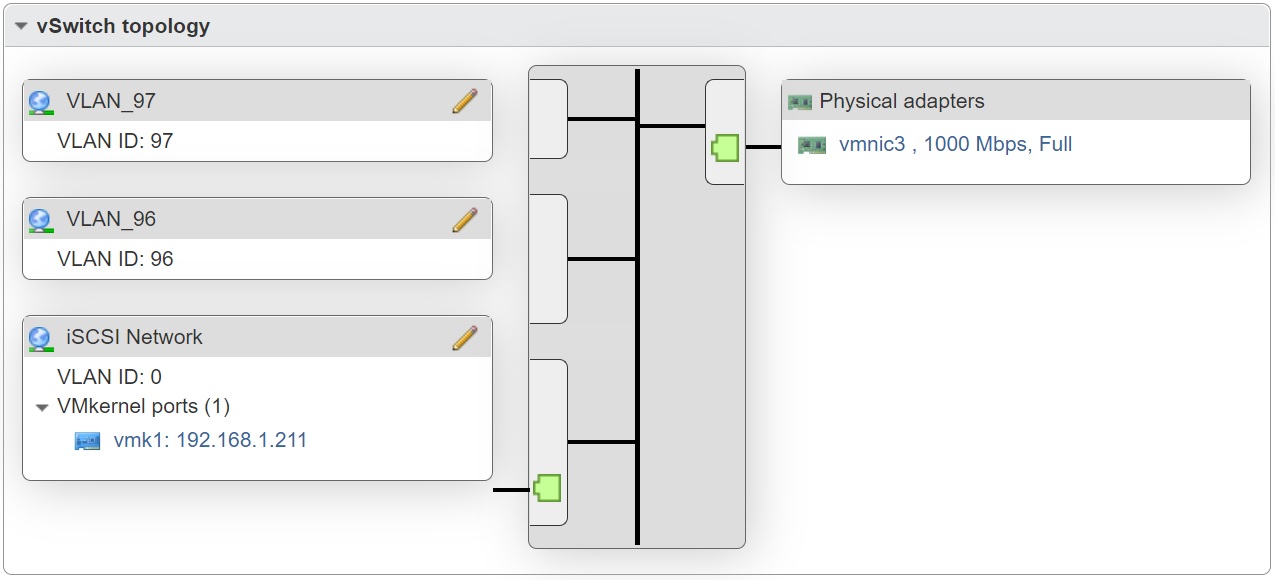Screen dimensions: 1275x580
Task: Click the iSCSI Network globe icon
Action: coord(41,338)
